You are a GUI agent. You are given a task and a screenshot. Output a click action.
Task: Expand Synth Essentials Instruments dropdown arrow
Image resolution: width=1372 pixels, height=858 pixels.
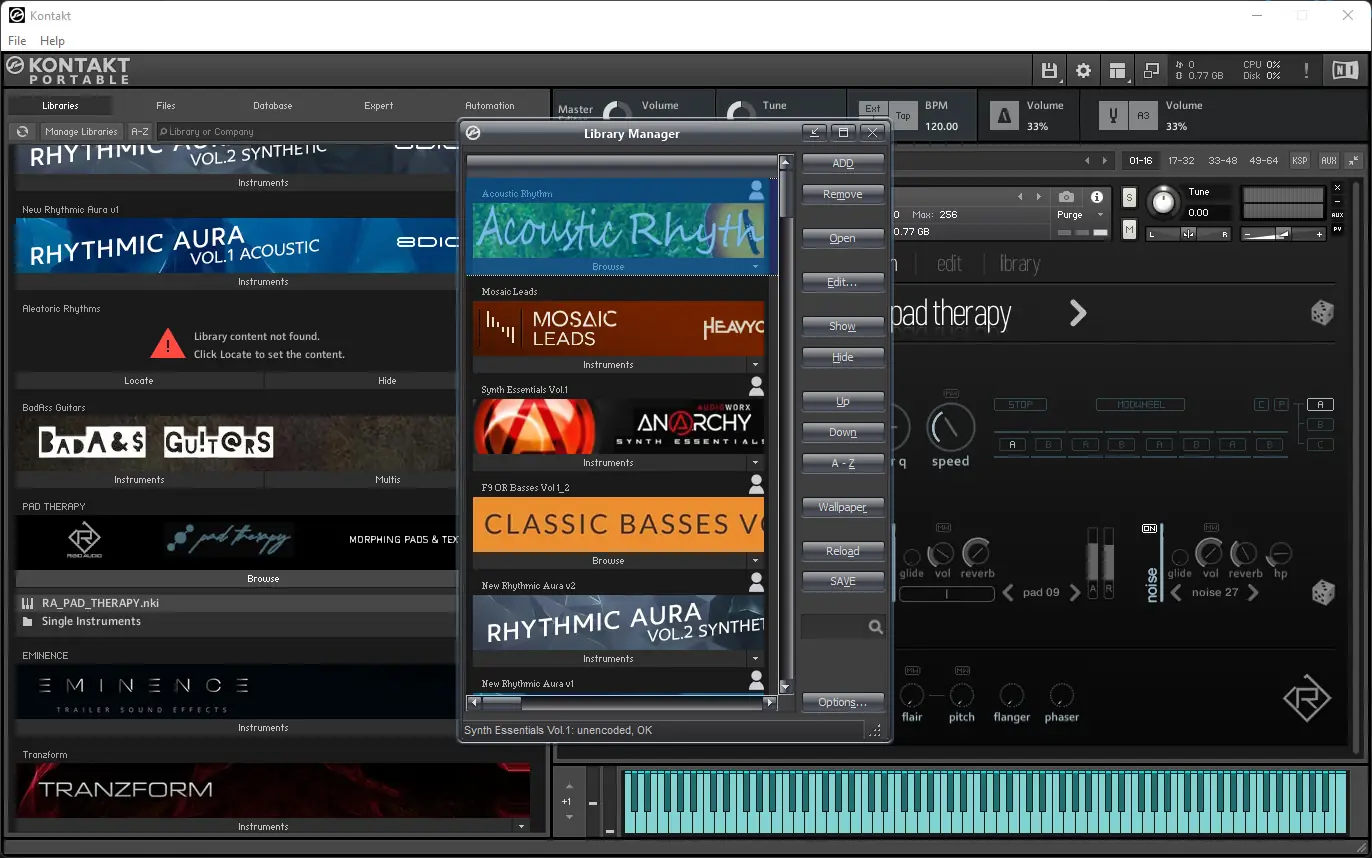(x=756, y=463)
